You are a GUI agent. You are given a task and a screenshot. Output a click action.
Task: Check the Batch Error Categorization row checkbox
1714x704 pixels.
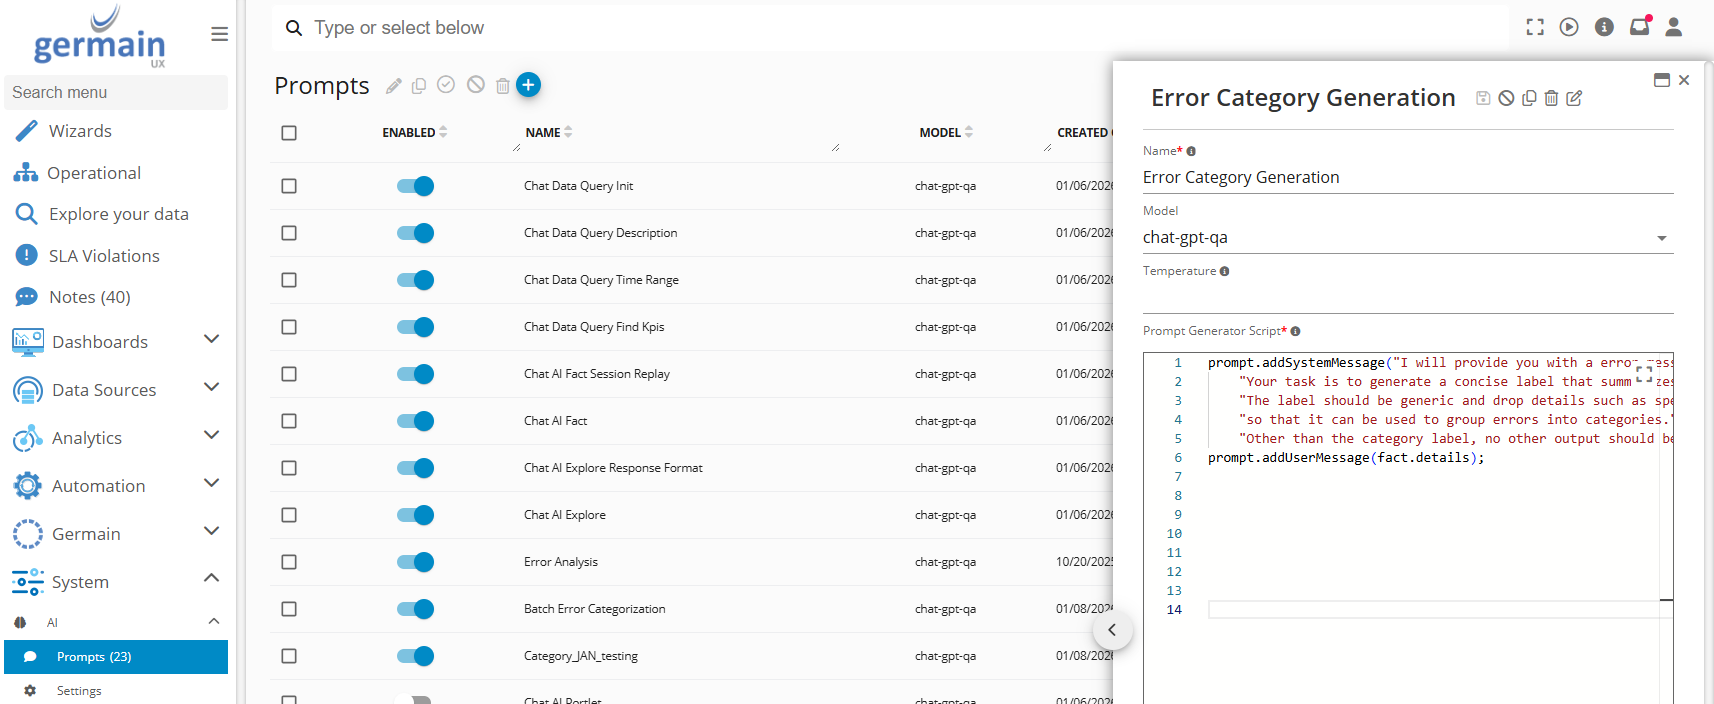coord(289,609)
